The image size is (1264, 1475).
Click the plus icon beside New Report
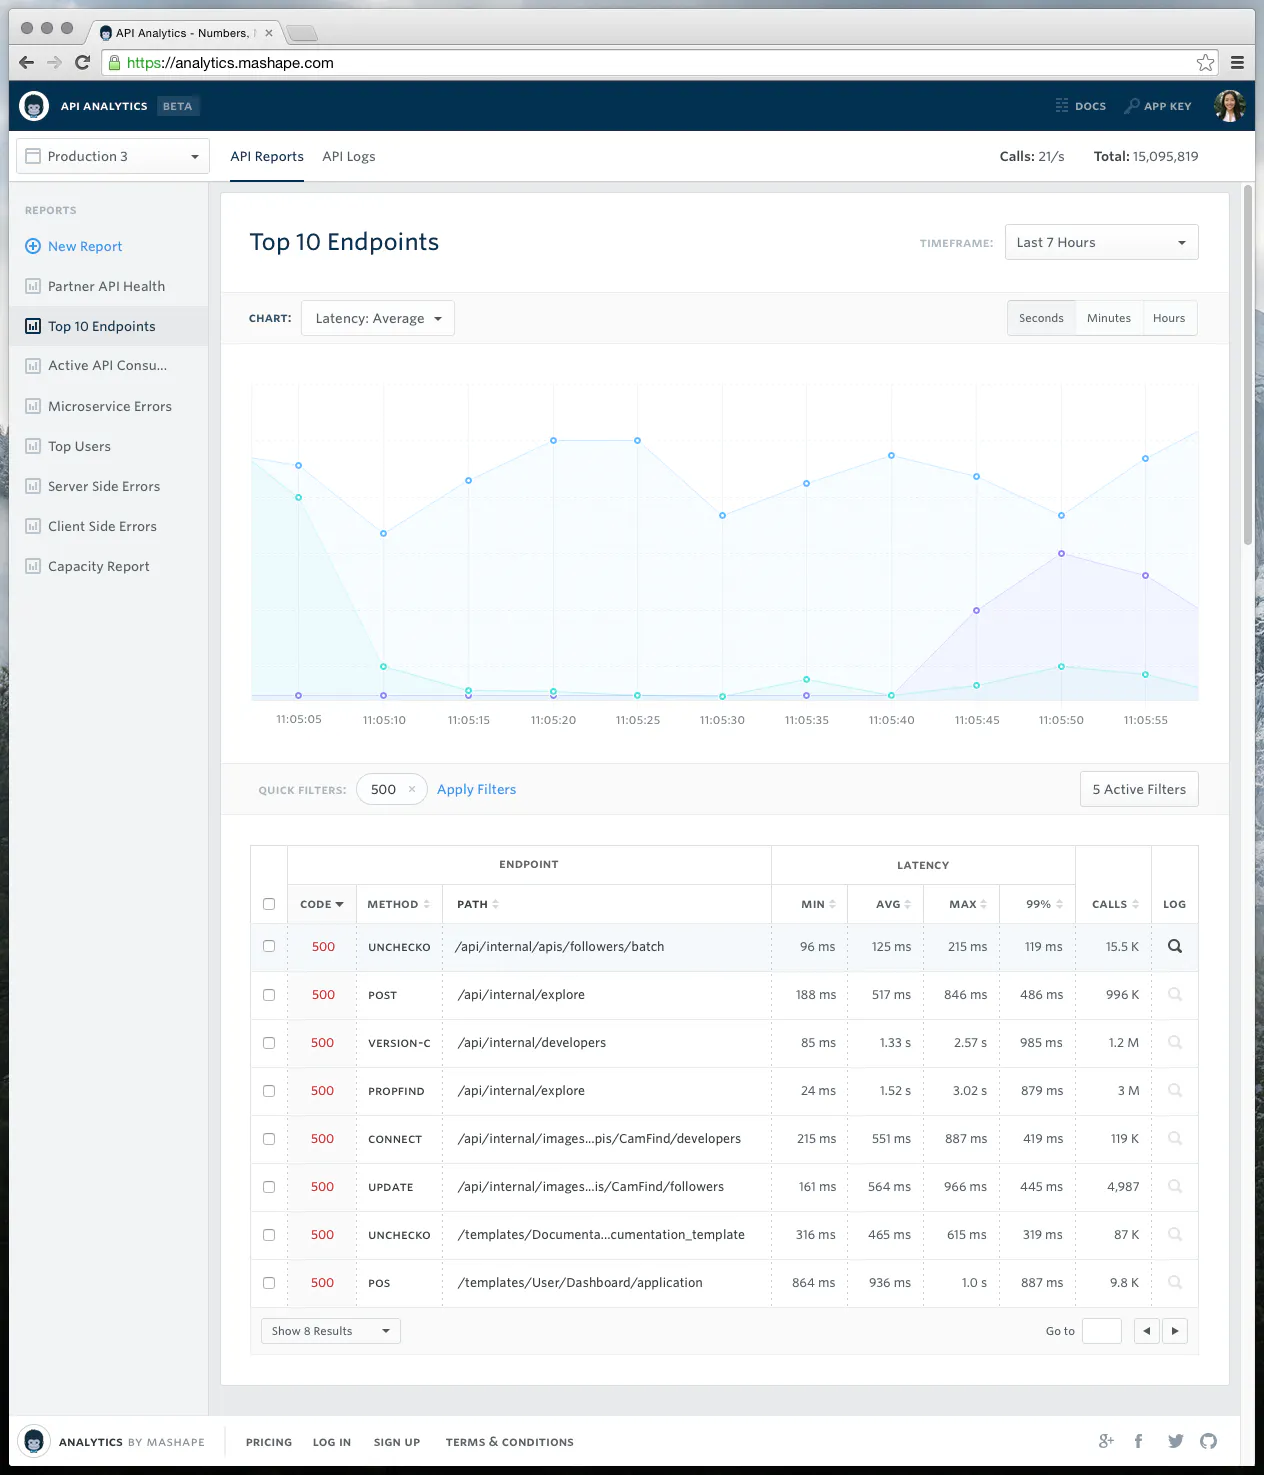[x=33, y=246]
